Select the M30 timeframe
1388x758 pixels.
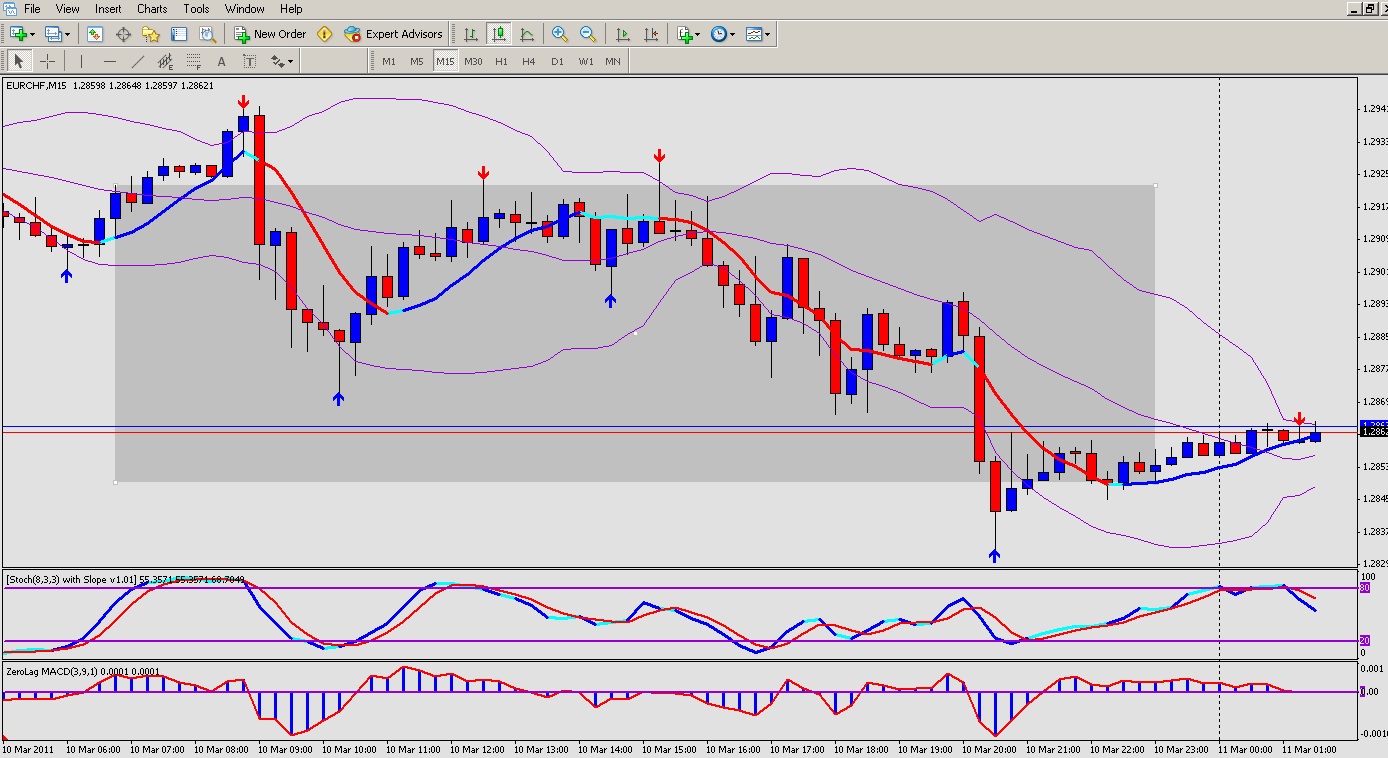[473, 61]
